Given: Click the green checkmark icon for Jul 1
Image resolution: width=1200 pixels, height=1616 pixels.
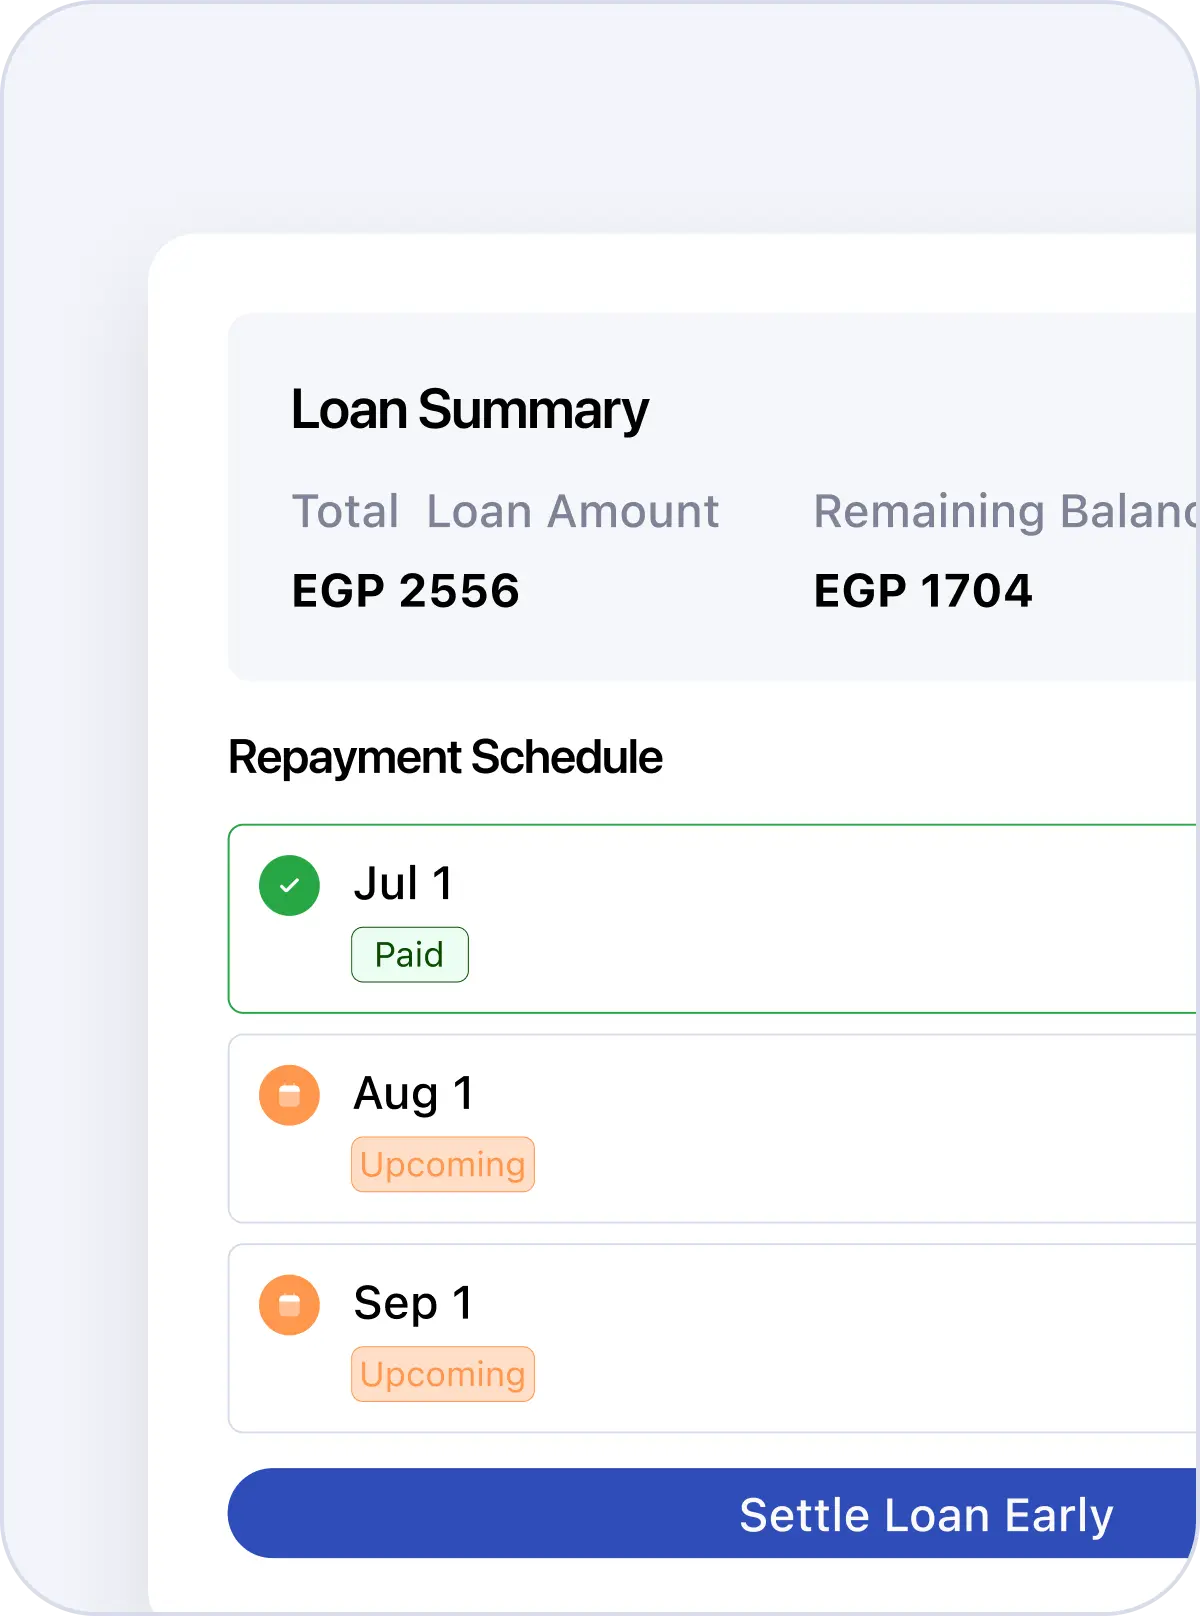Looking at the screenshot, I should tap(289, 885).
